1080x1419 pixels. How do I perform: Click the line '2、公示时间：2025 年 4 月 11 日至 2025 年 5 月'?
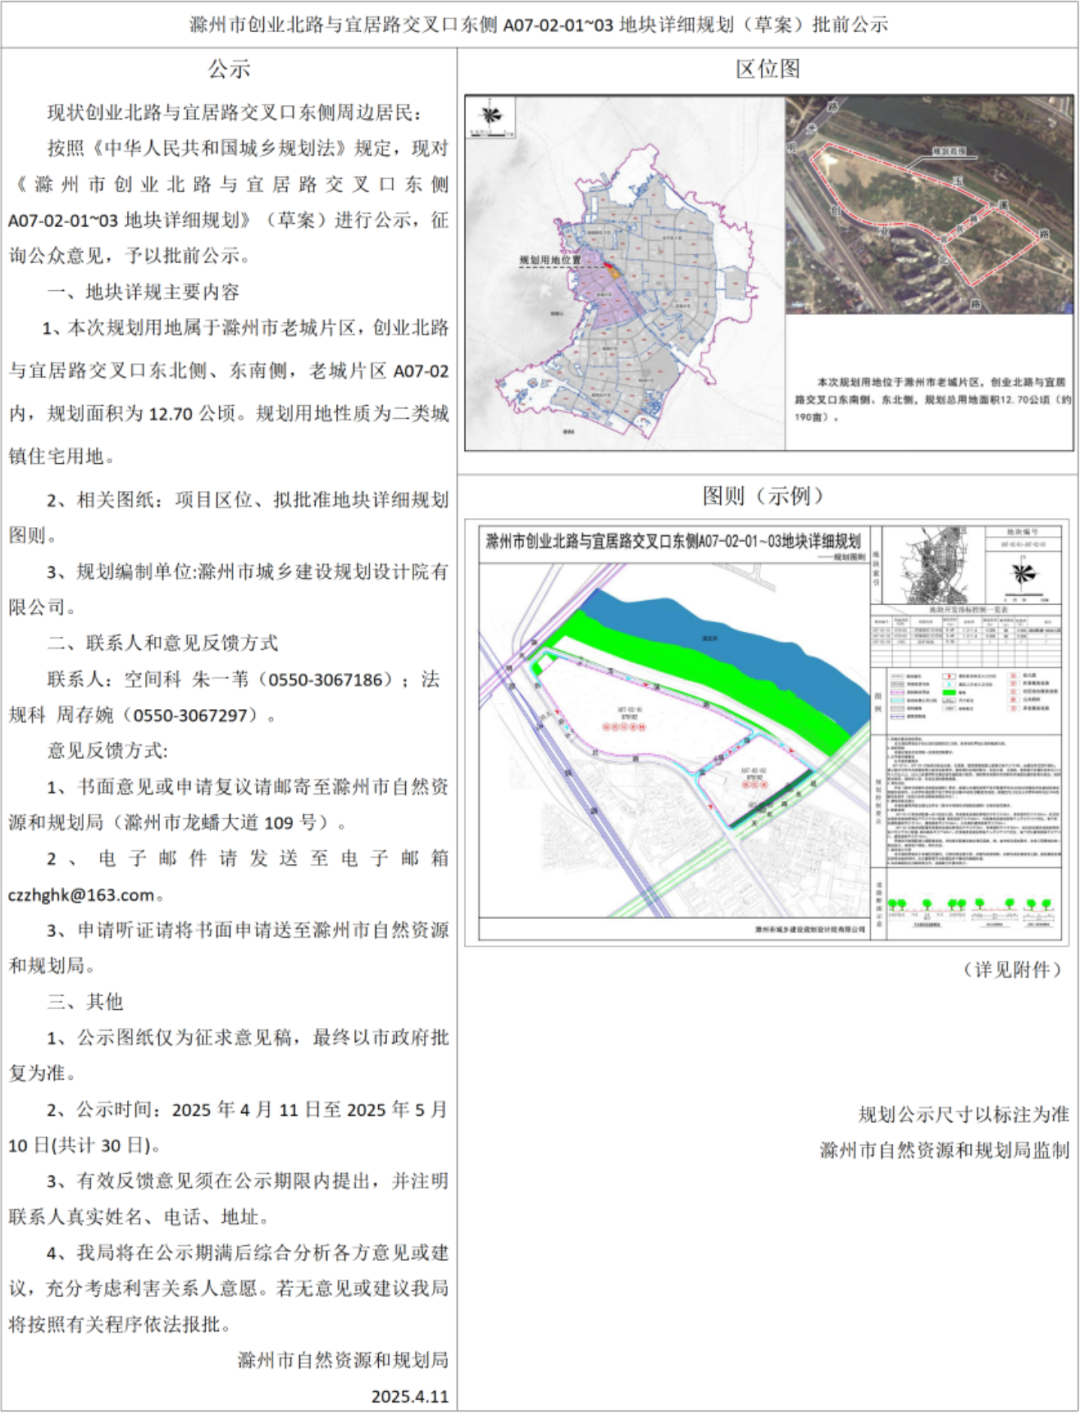pos(248,1110)
